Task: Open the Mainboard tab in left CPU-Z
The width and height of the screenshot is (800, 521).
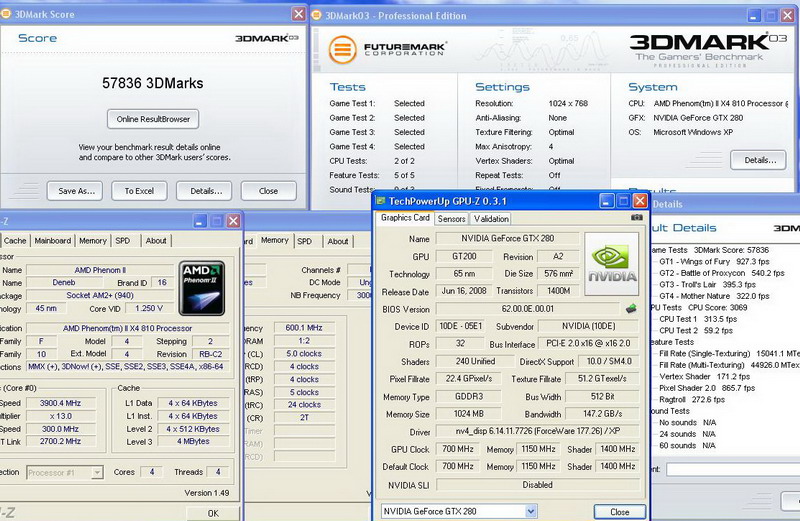Action: 53,240
